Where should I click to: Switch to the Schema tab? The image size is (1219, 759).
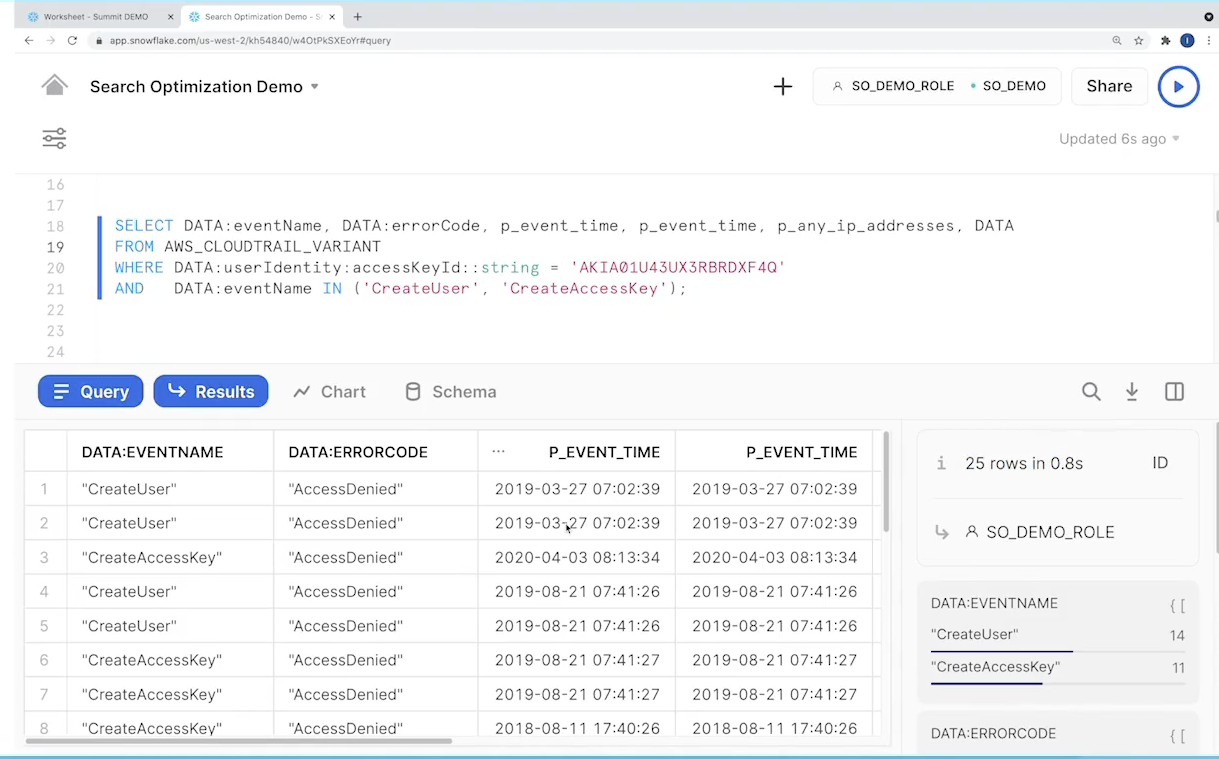tap(450, 392)
